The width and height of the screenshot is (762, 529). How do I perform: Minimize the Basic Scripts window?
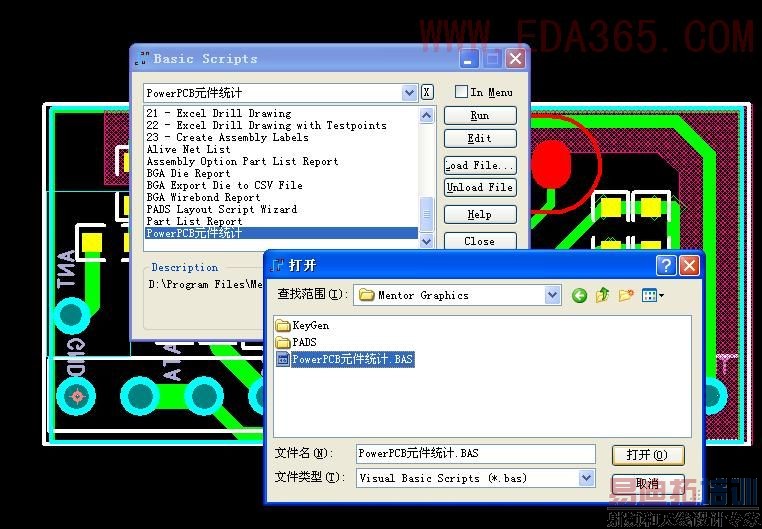tap(468, 59)
